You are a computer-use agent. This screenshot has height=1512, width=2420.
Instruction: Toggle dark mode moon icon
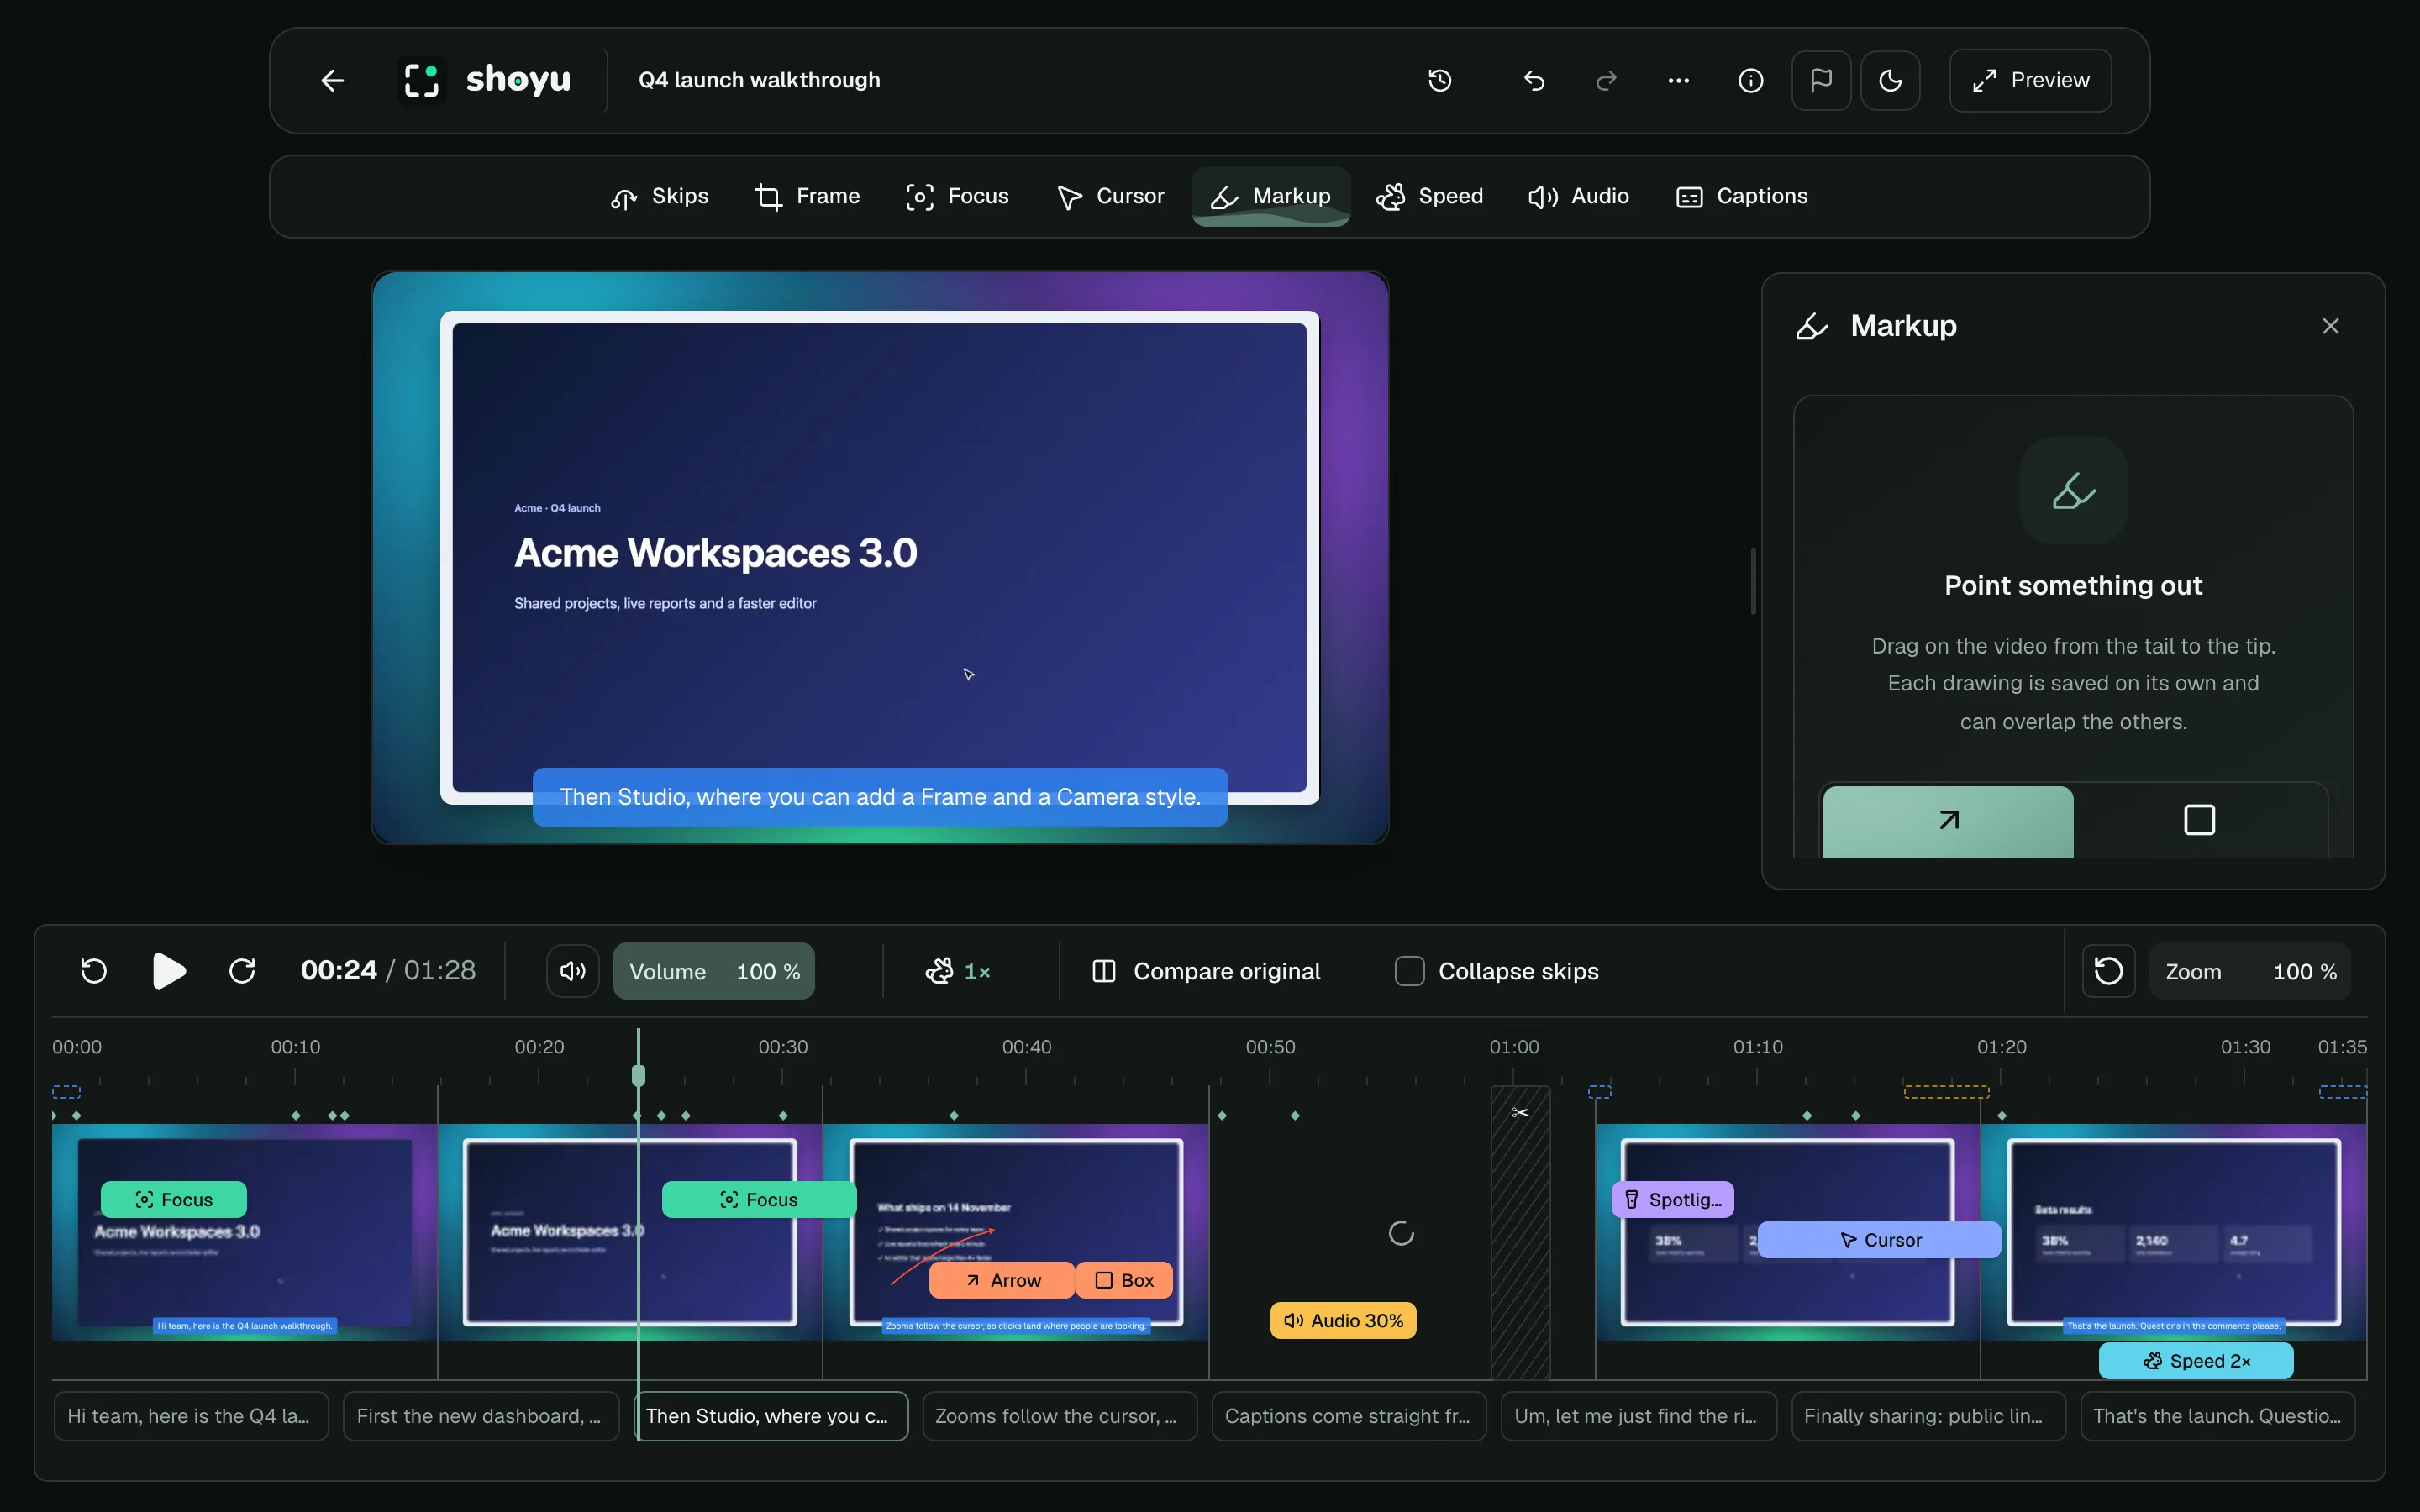(x=1890, y=80)
